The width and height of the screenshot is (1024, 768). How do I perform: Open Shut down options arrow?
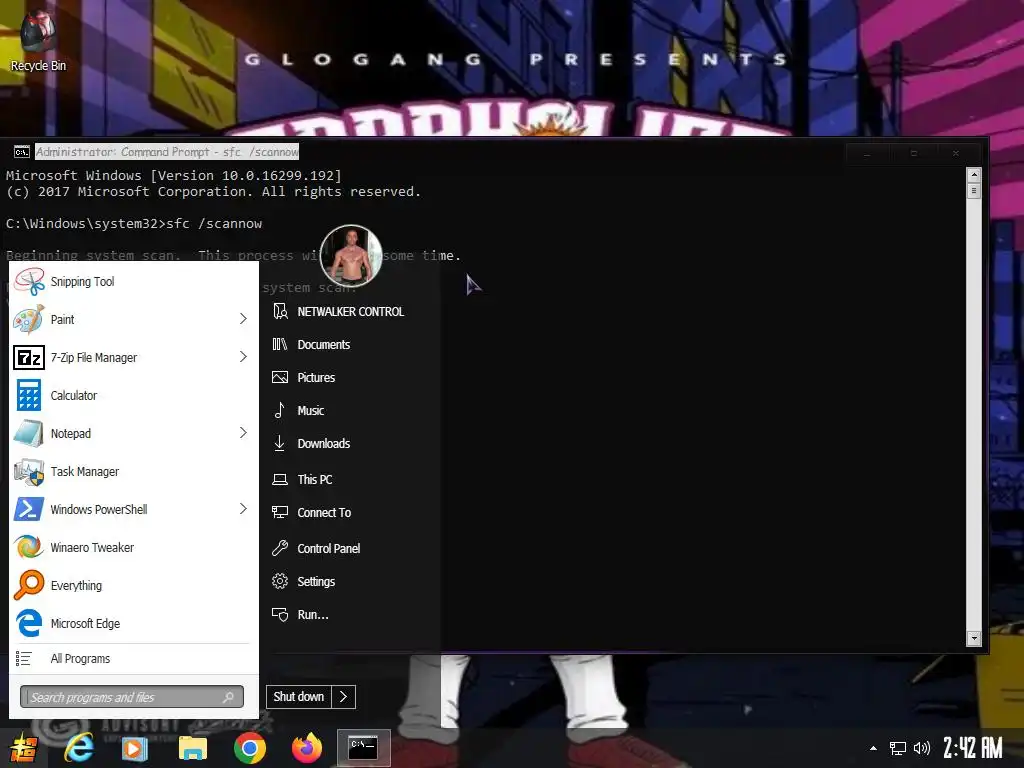pos(344,697)
